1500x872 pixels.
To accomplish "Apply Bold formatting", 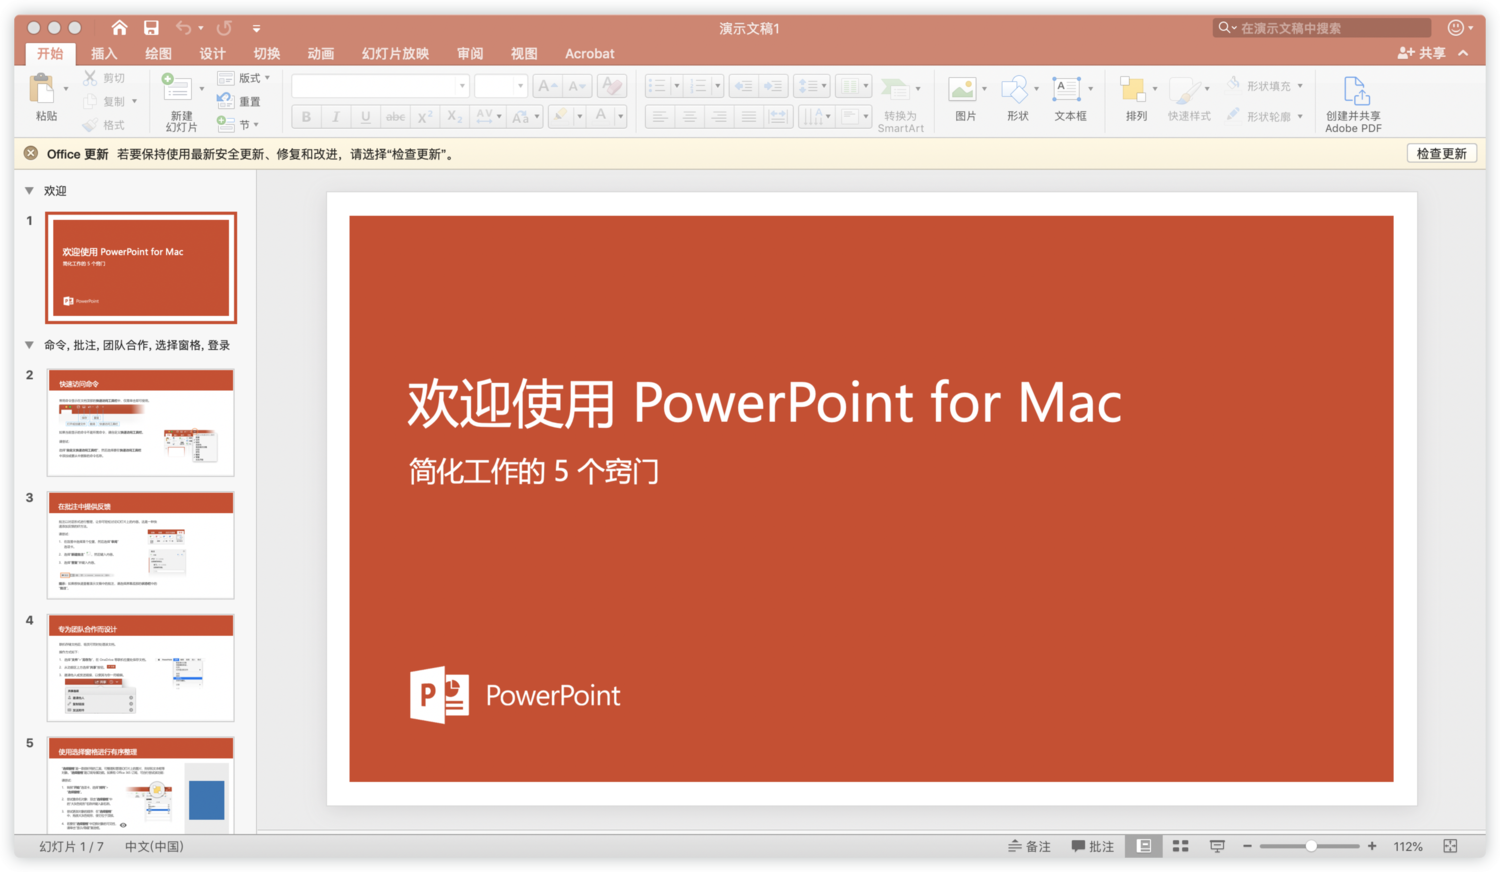I will [x=306, y=117].
